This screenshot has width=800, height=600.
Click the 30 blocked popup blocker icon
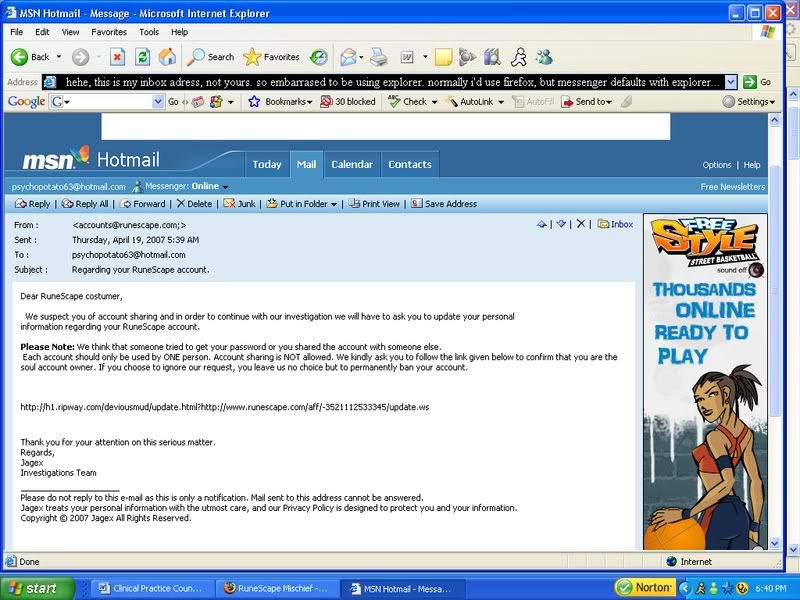[347, 102]
